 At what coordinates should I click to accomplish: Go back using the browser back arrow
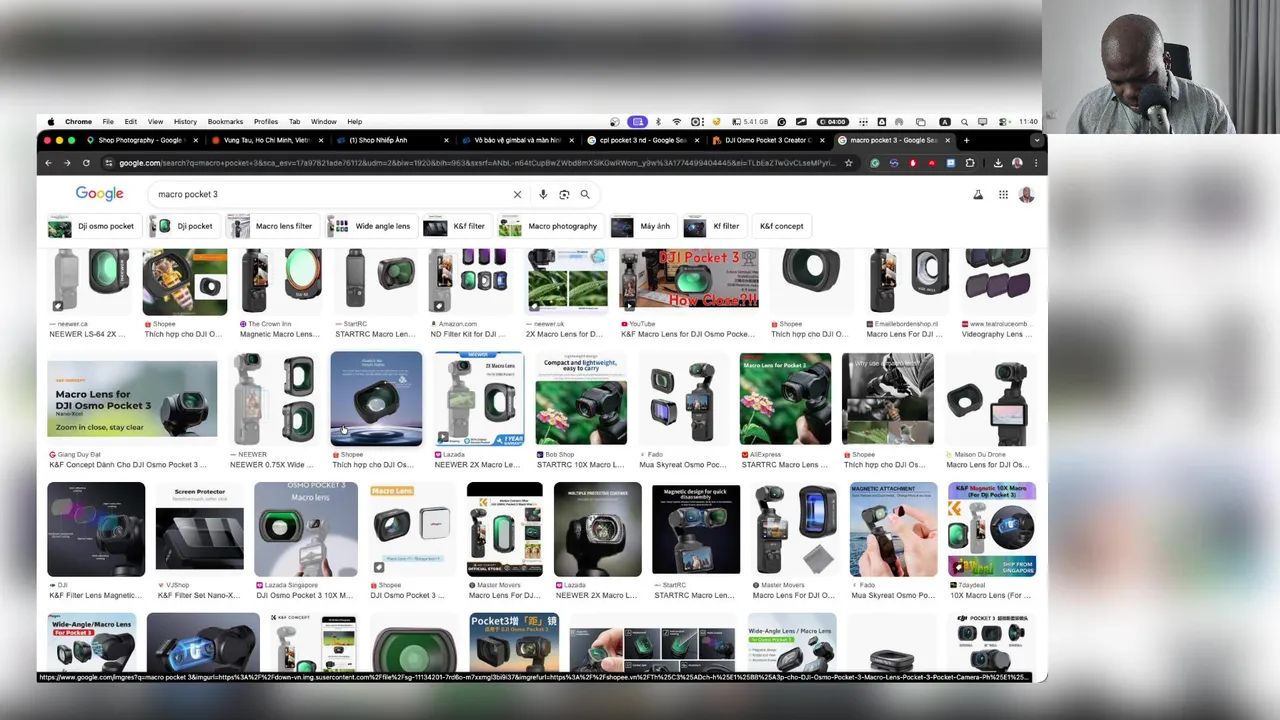[x=48, y=163]
